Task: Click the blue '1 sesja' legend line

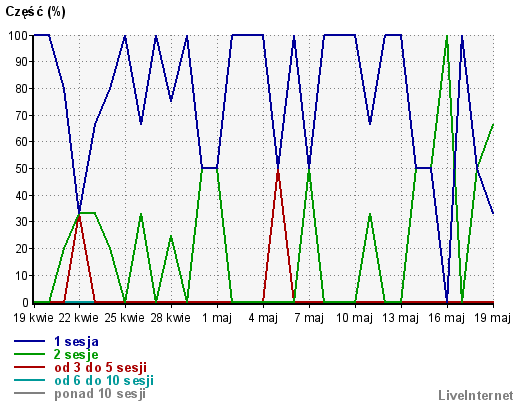Action: (x=29, y=341)
